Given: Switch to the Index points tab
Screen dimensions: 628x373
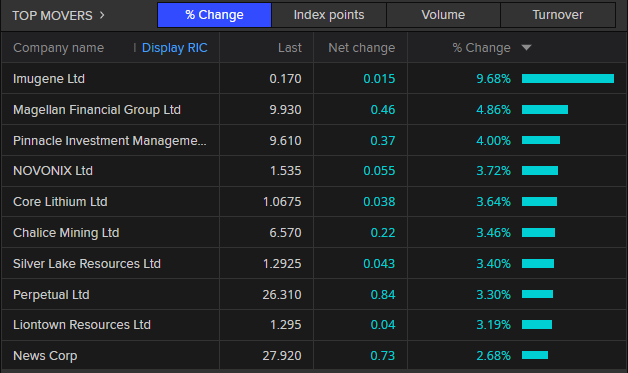Looking at the screenshot, I should pos(329,15).
